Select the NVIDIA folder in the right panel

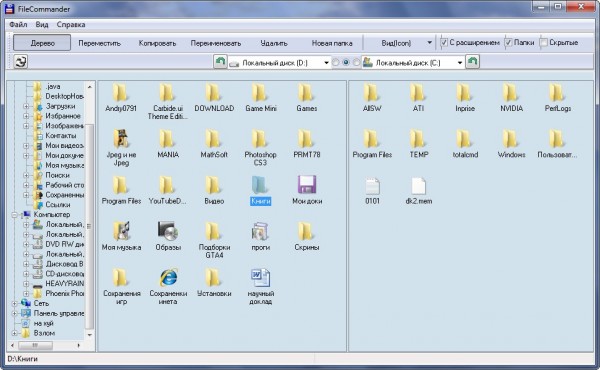(x=511, y=93)
